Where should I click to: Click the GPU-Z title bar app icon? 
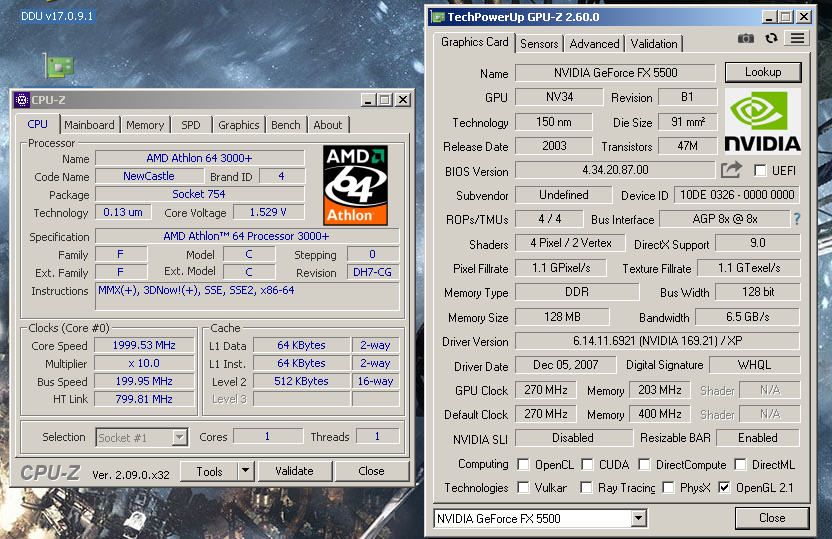click(x=438, y=17)
